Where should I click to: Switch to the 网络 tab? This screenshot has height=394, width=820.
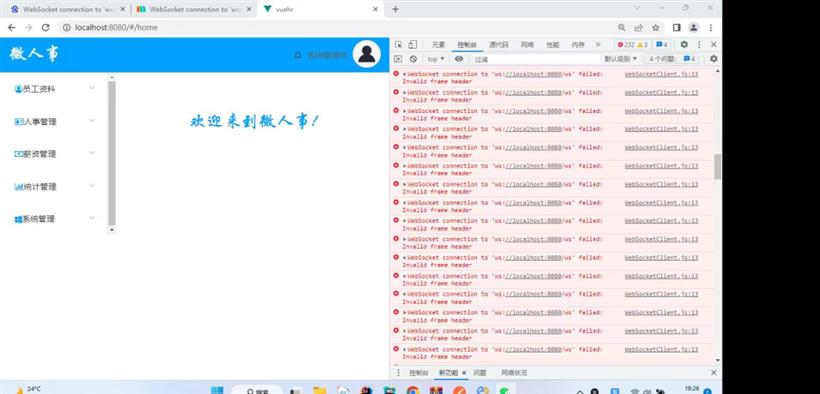click(x=527, y=45)
